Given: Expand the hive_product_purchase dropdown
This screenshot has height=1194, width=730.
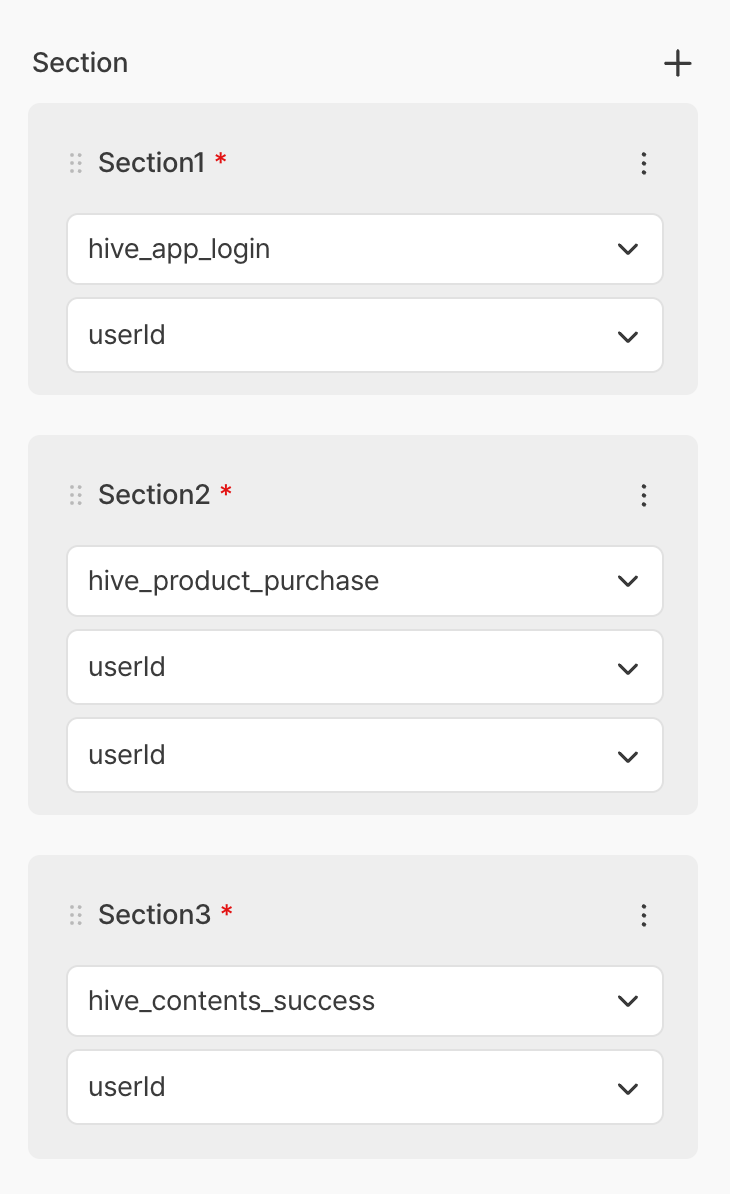Looking at the screenshot, I should (x=364, y=581).
